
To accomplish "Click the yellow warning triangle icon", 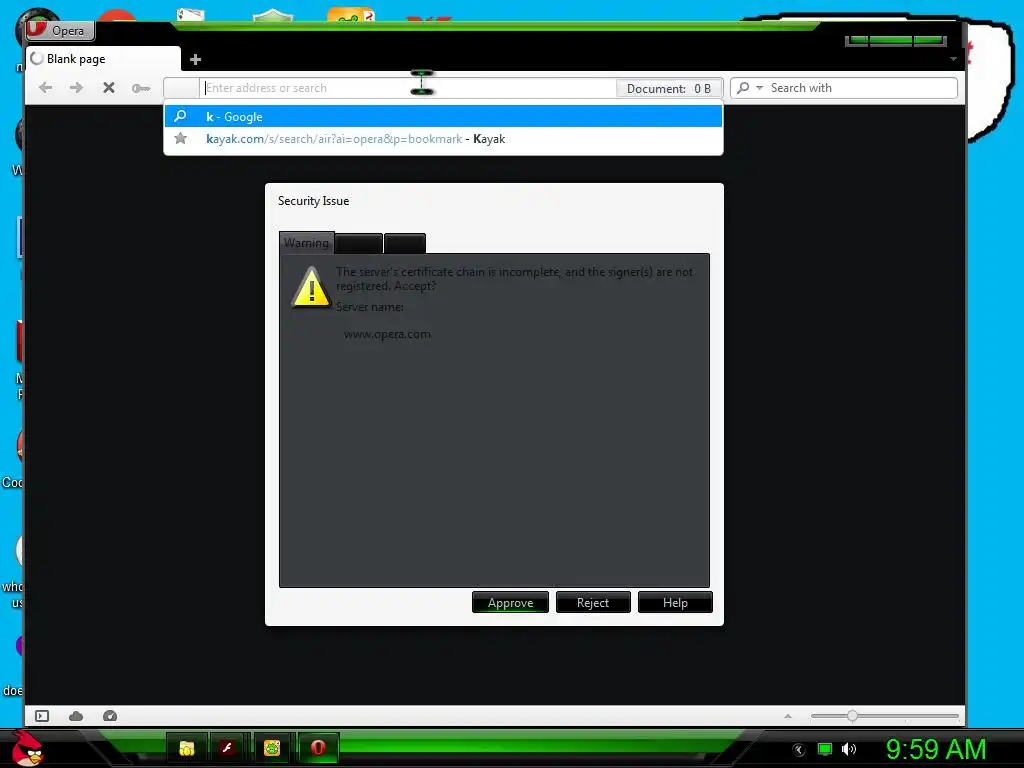I will click(x=312, y=287).
